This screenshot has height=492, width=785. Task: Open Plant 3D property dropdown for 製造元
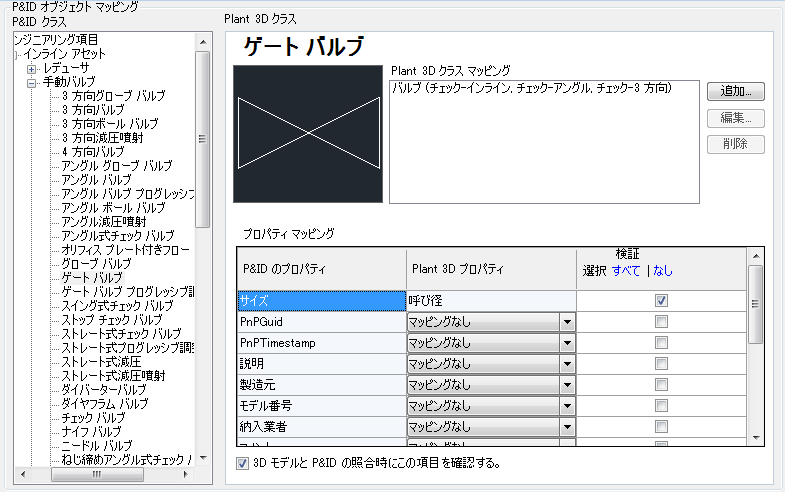click(567, 385)
